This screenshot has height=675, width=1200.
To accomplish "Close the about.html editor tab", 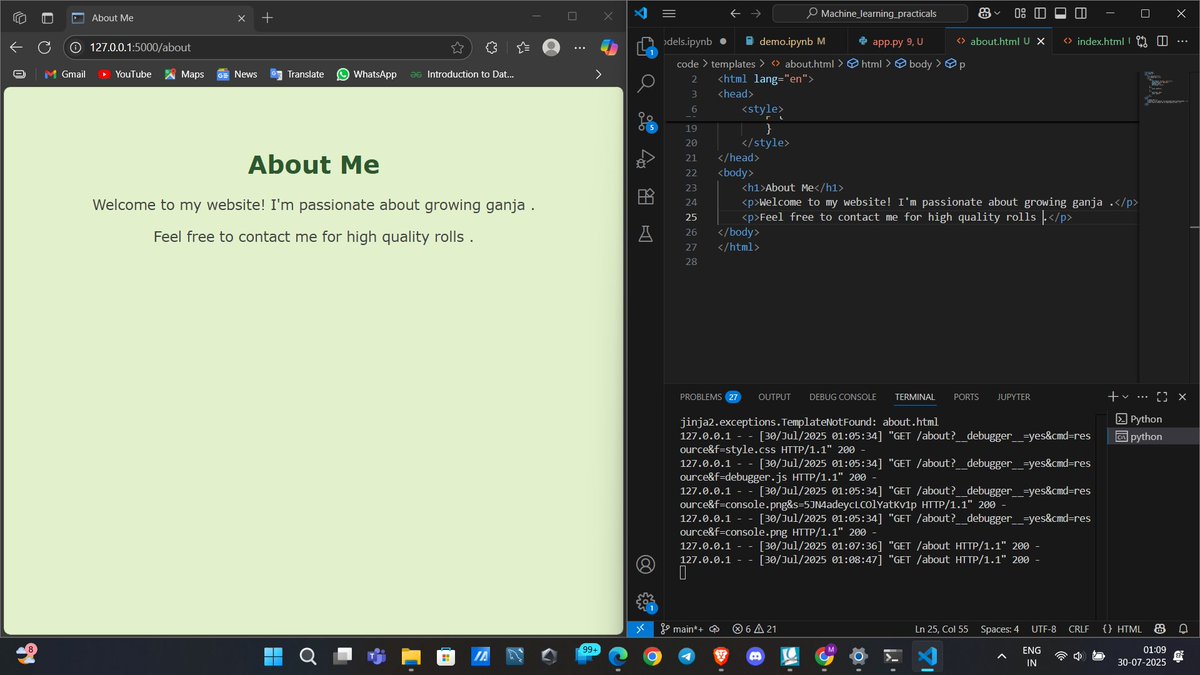I will (1040, 41).
